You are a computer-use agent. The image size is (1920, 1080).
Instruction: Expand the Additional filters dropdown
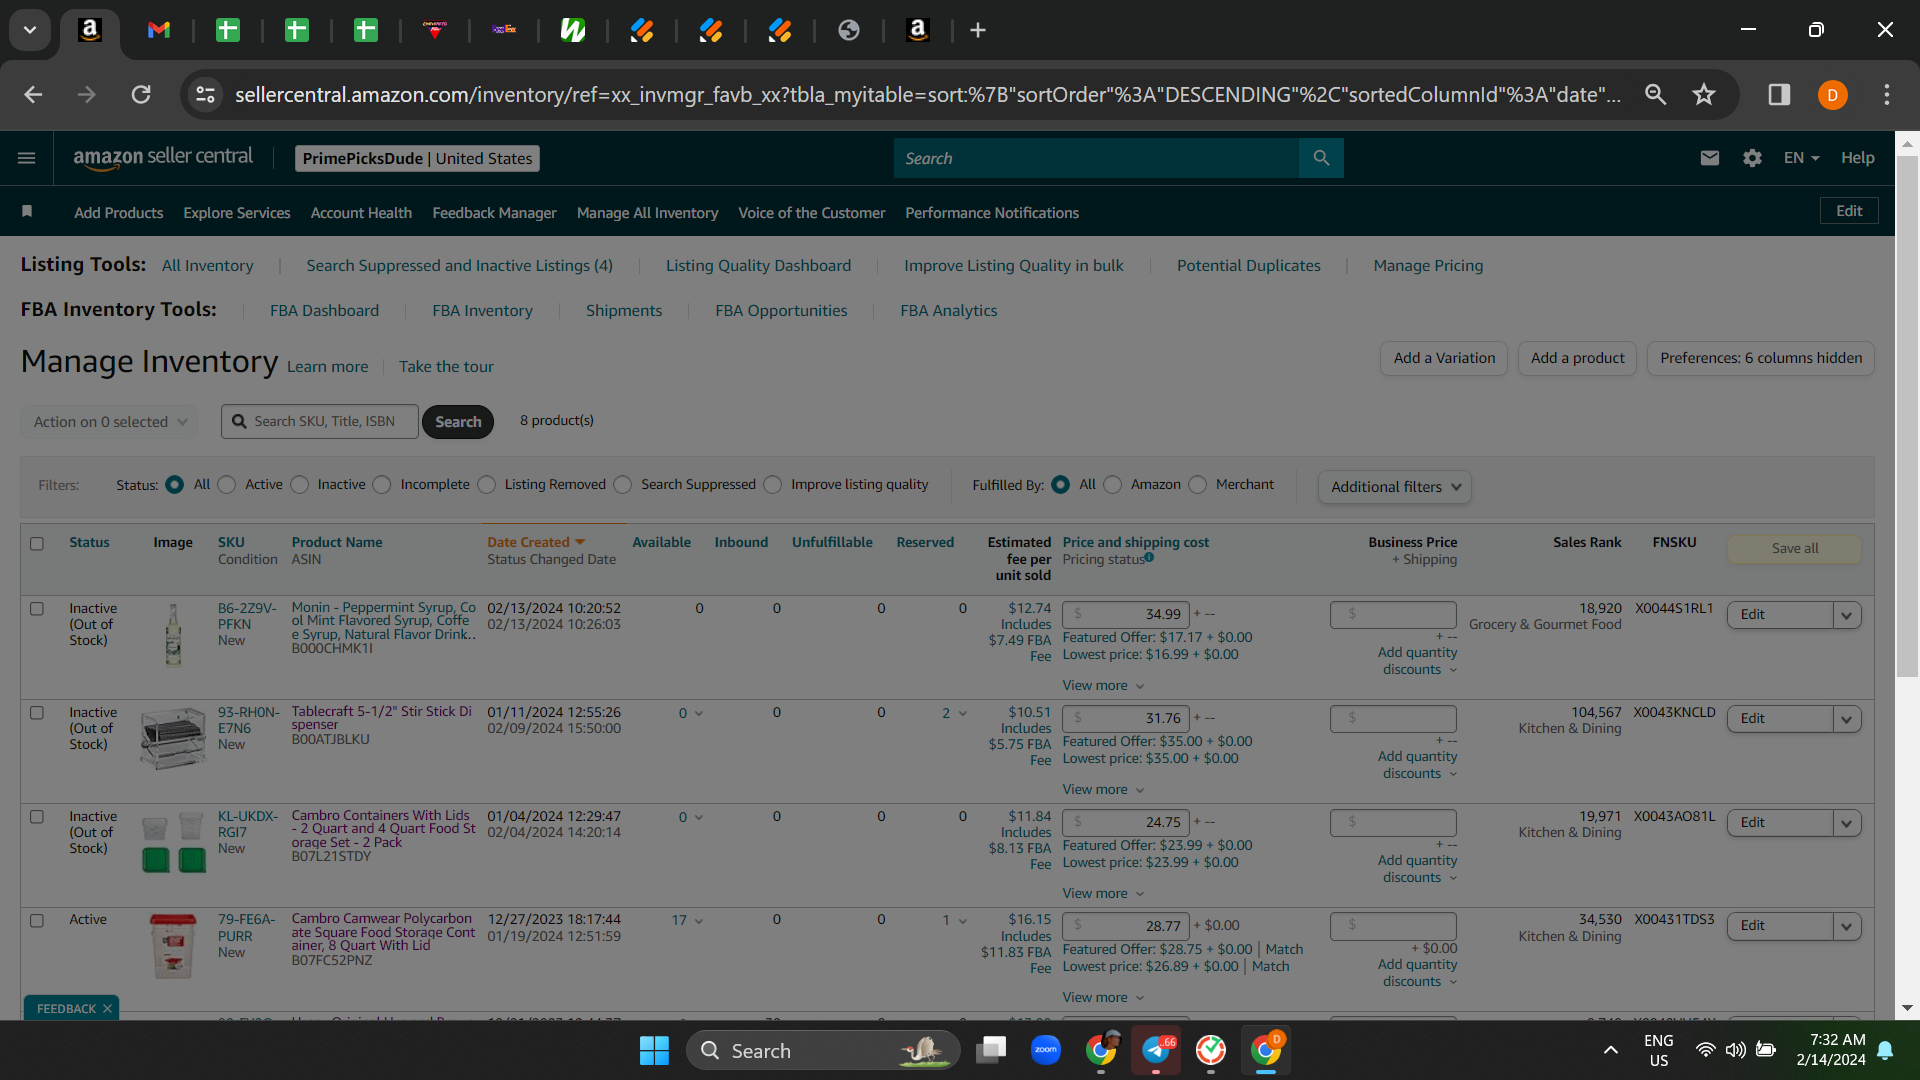coord(1395,487)
